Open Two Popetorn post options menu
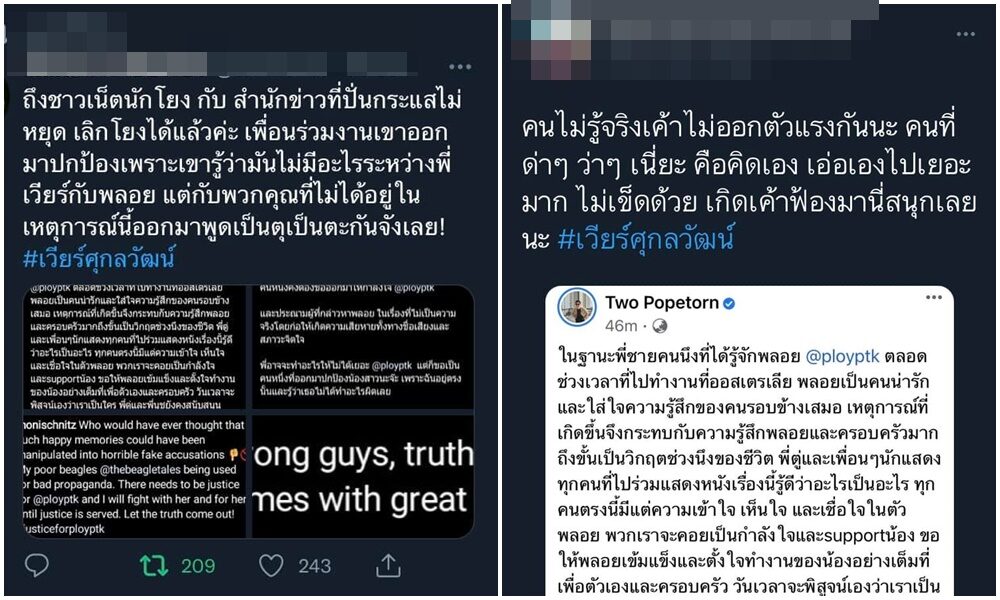The image size is (1000, 600). (934, 297)
